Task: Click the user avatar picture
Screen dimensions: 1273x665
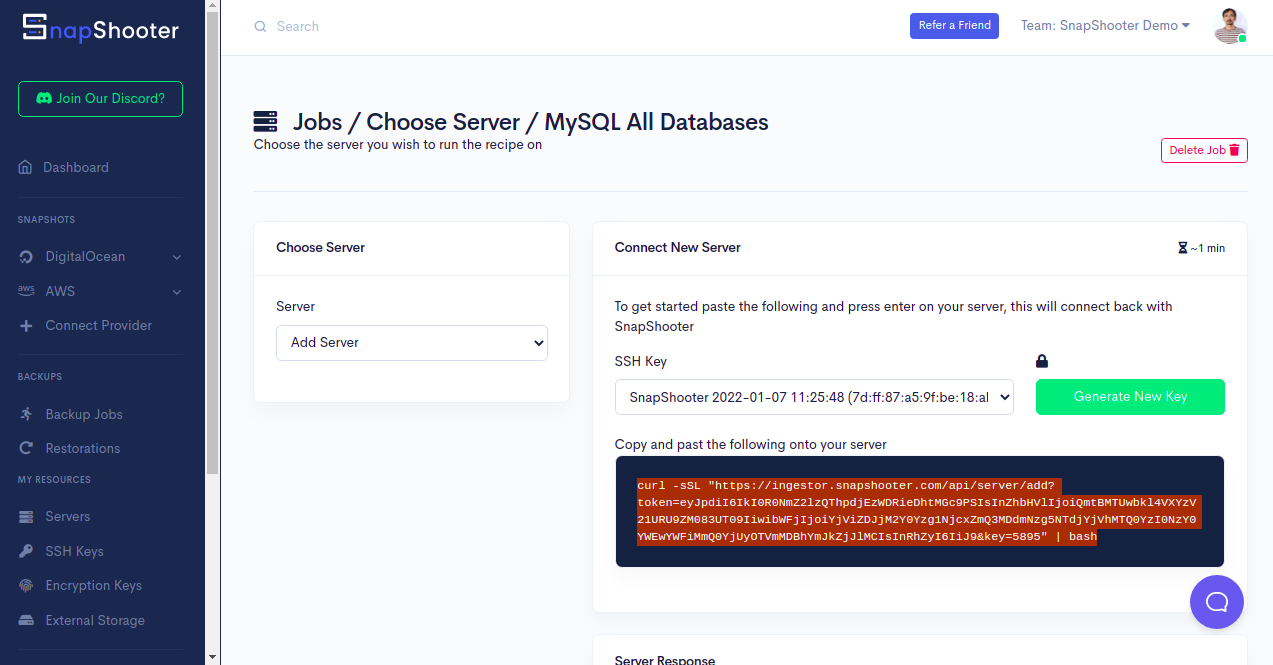Action: (x=1230, y=26)
